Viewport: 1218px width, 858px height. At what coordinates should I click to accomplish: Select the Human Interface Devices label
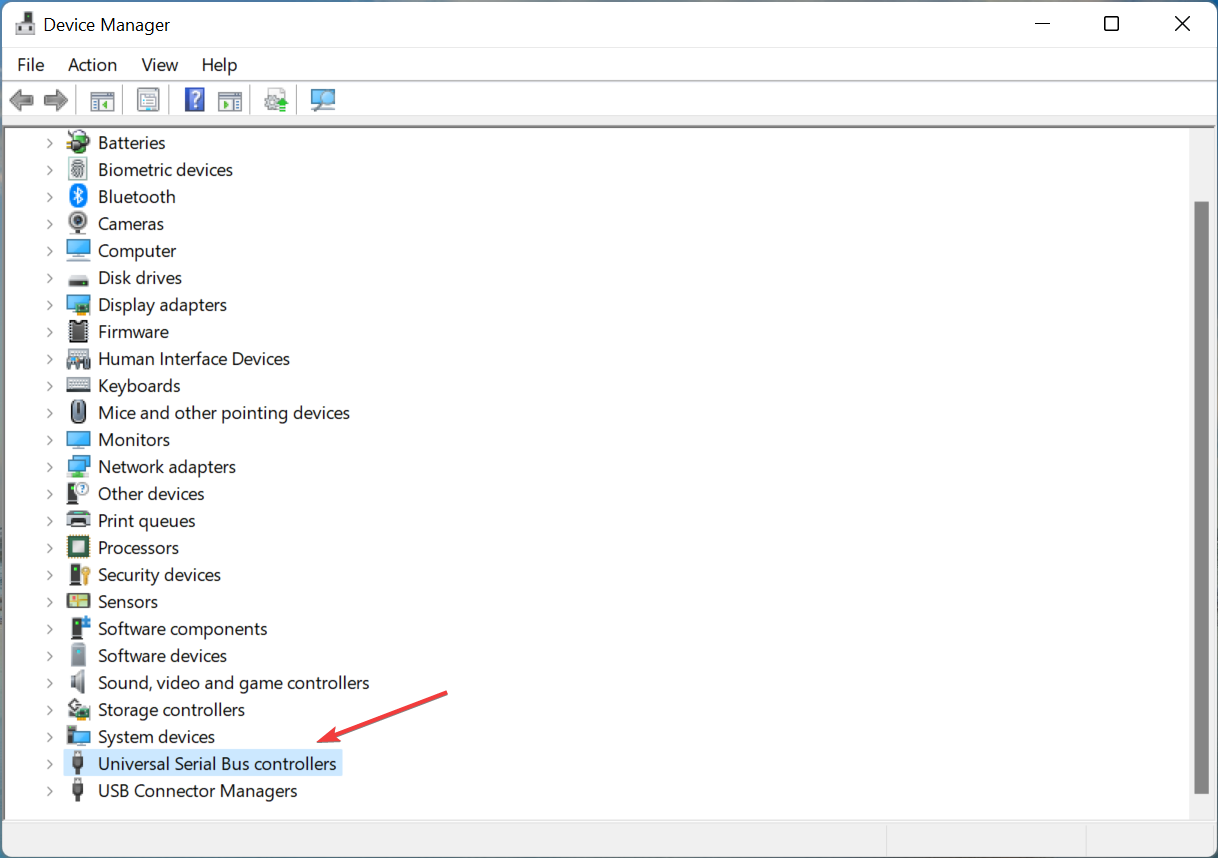pyautogui.click(x=194, y=359)
